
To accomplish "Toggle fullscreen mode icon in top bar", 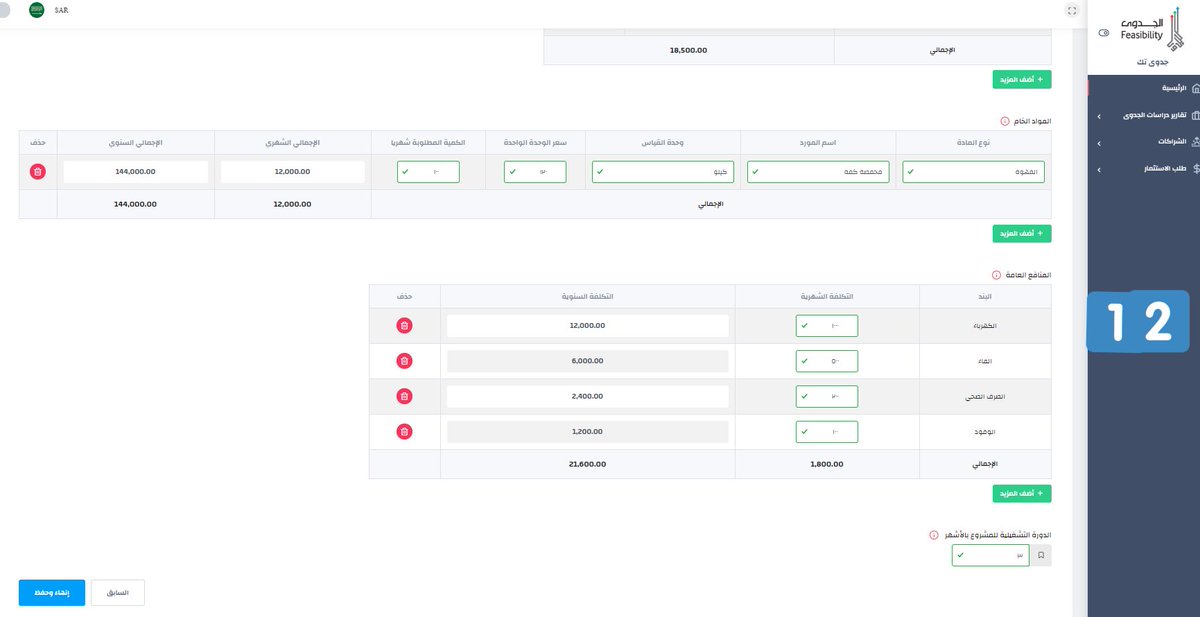I will pyautogui.click(x=1072, y=10).
